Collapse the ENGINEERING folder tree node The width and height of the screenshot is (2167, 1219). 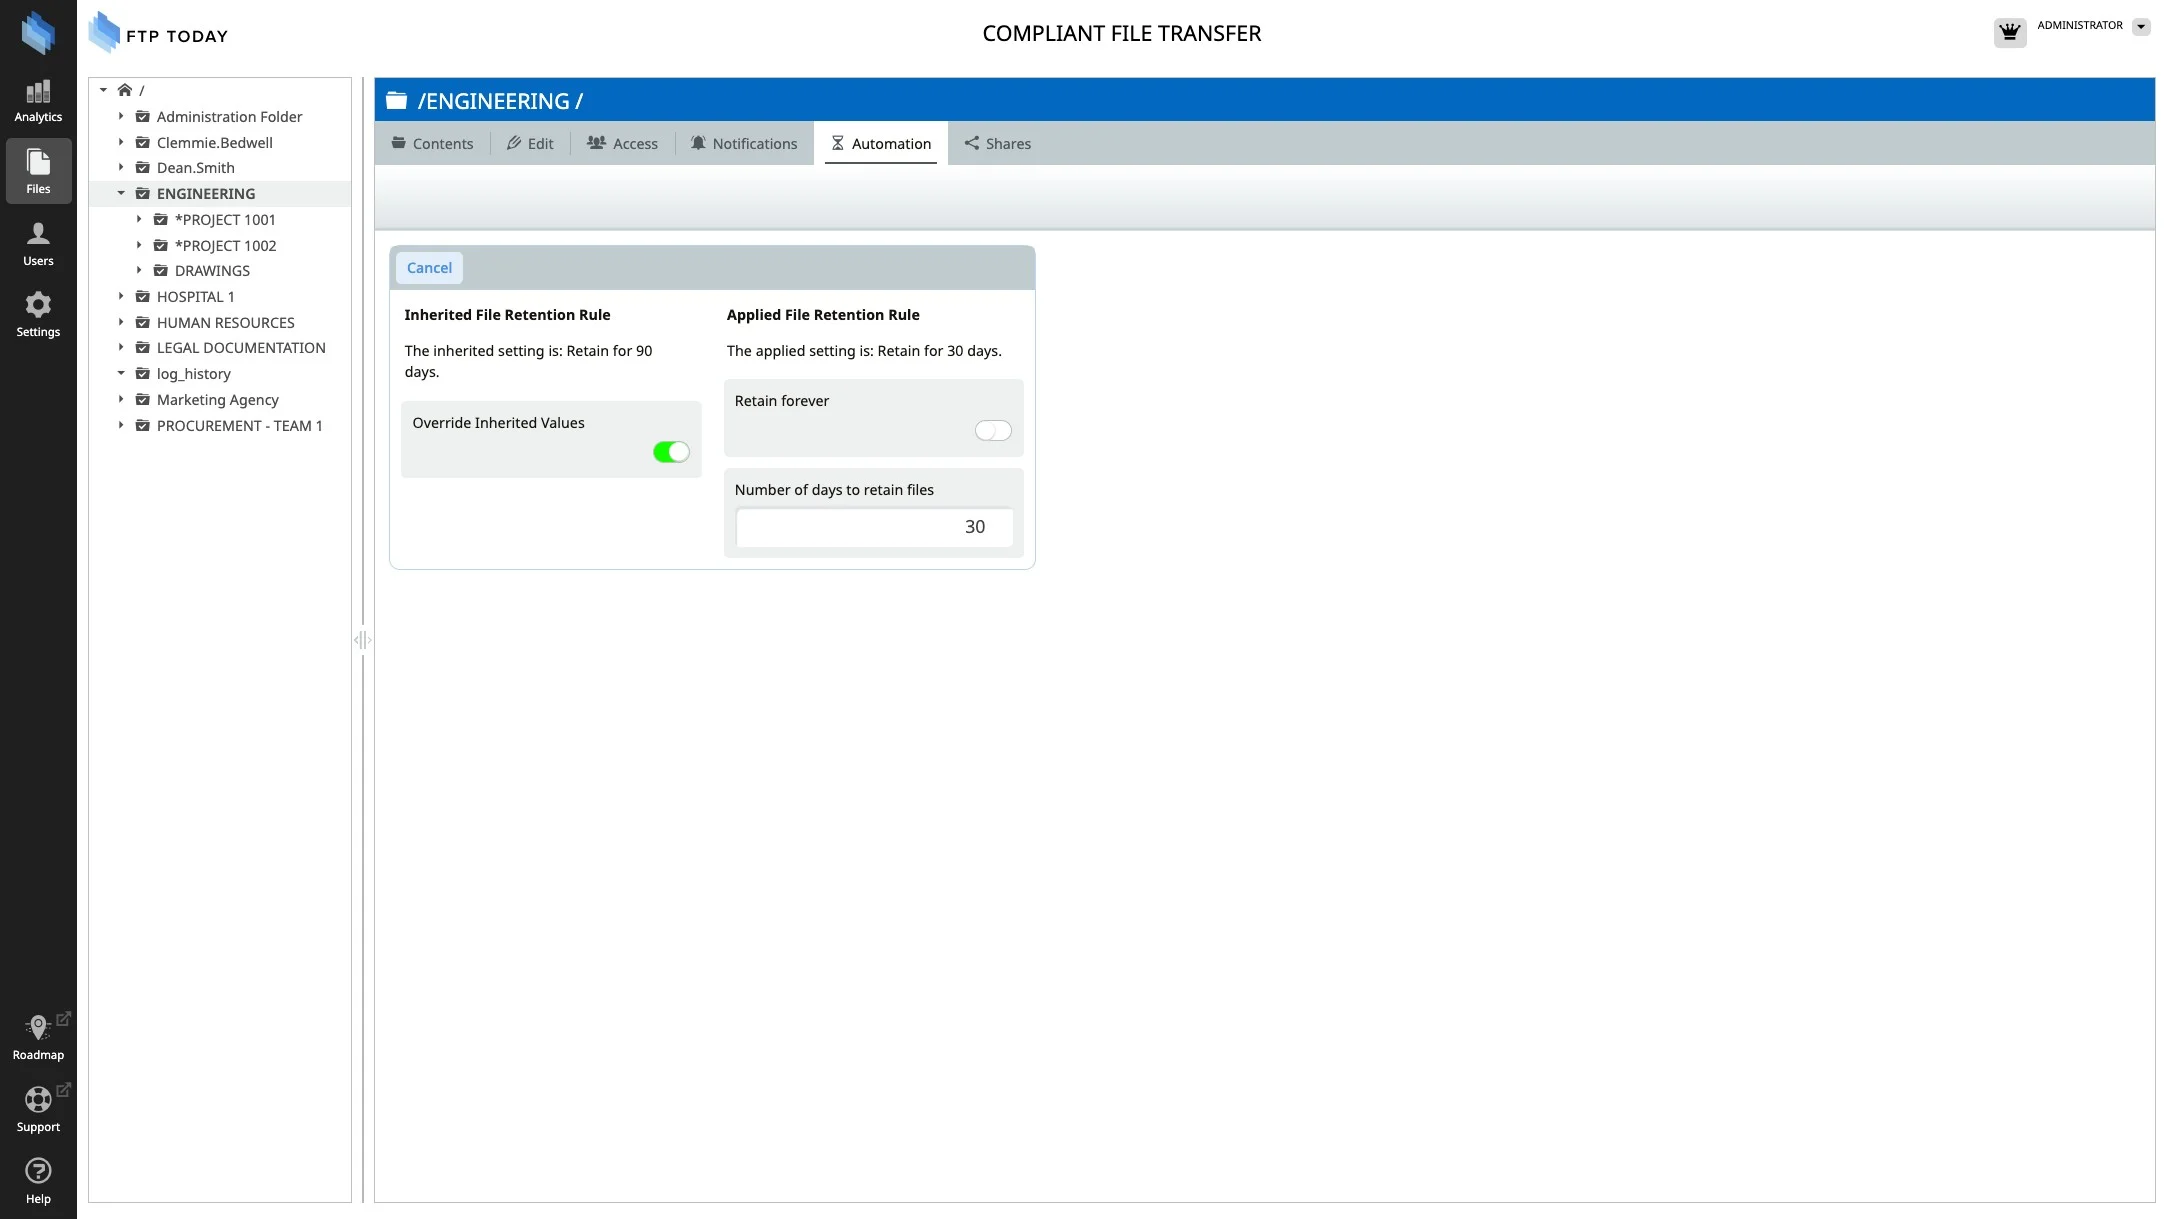(121, 194)
